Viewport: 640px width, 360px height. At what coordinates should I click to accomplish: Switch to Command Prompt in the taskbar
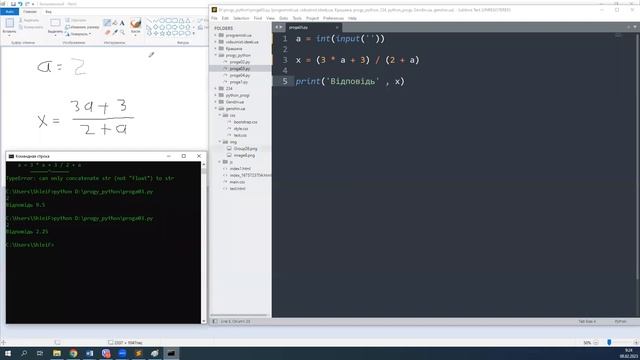171,353
